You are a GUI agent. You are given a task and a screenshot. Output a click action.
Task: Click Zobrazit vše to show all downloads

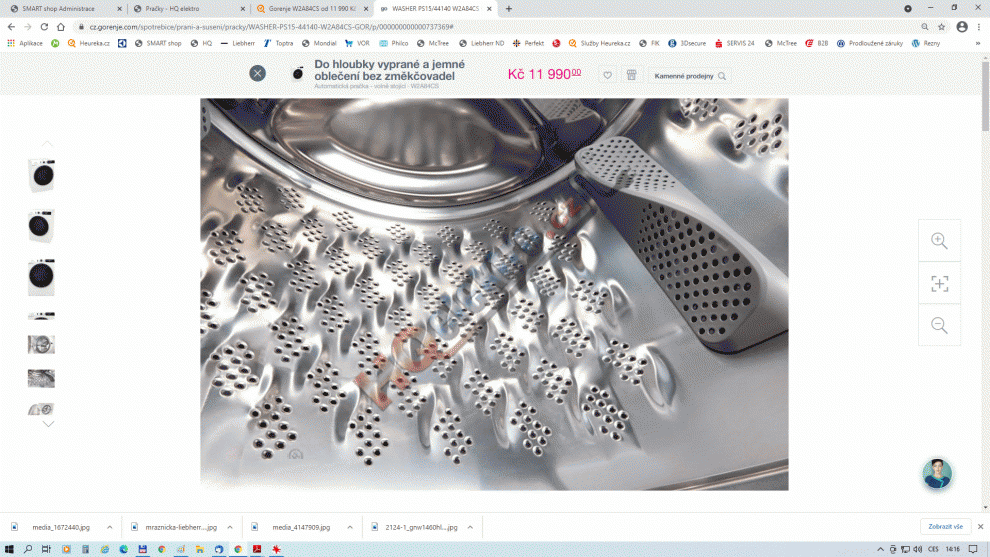(x=945, y=527)
